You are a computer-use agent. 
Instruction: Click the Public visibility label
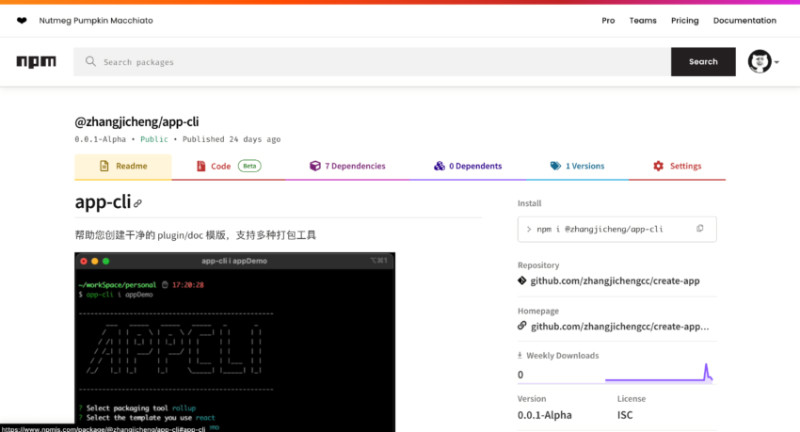[x=154, y=139]
